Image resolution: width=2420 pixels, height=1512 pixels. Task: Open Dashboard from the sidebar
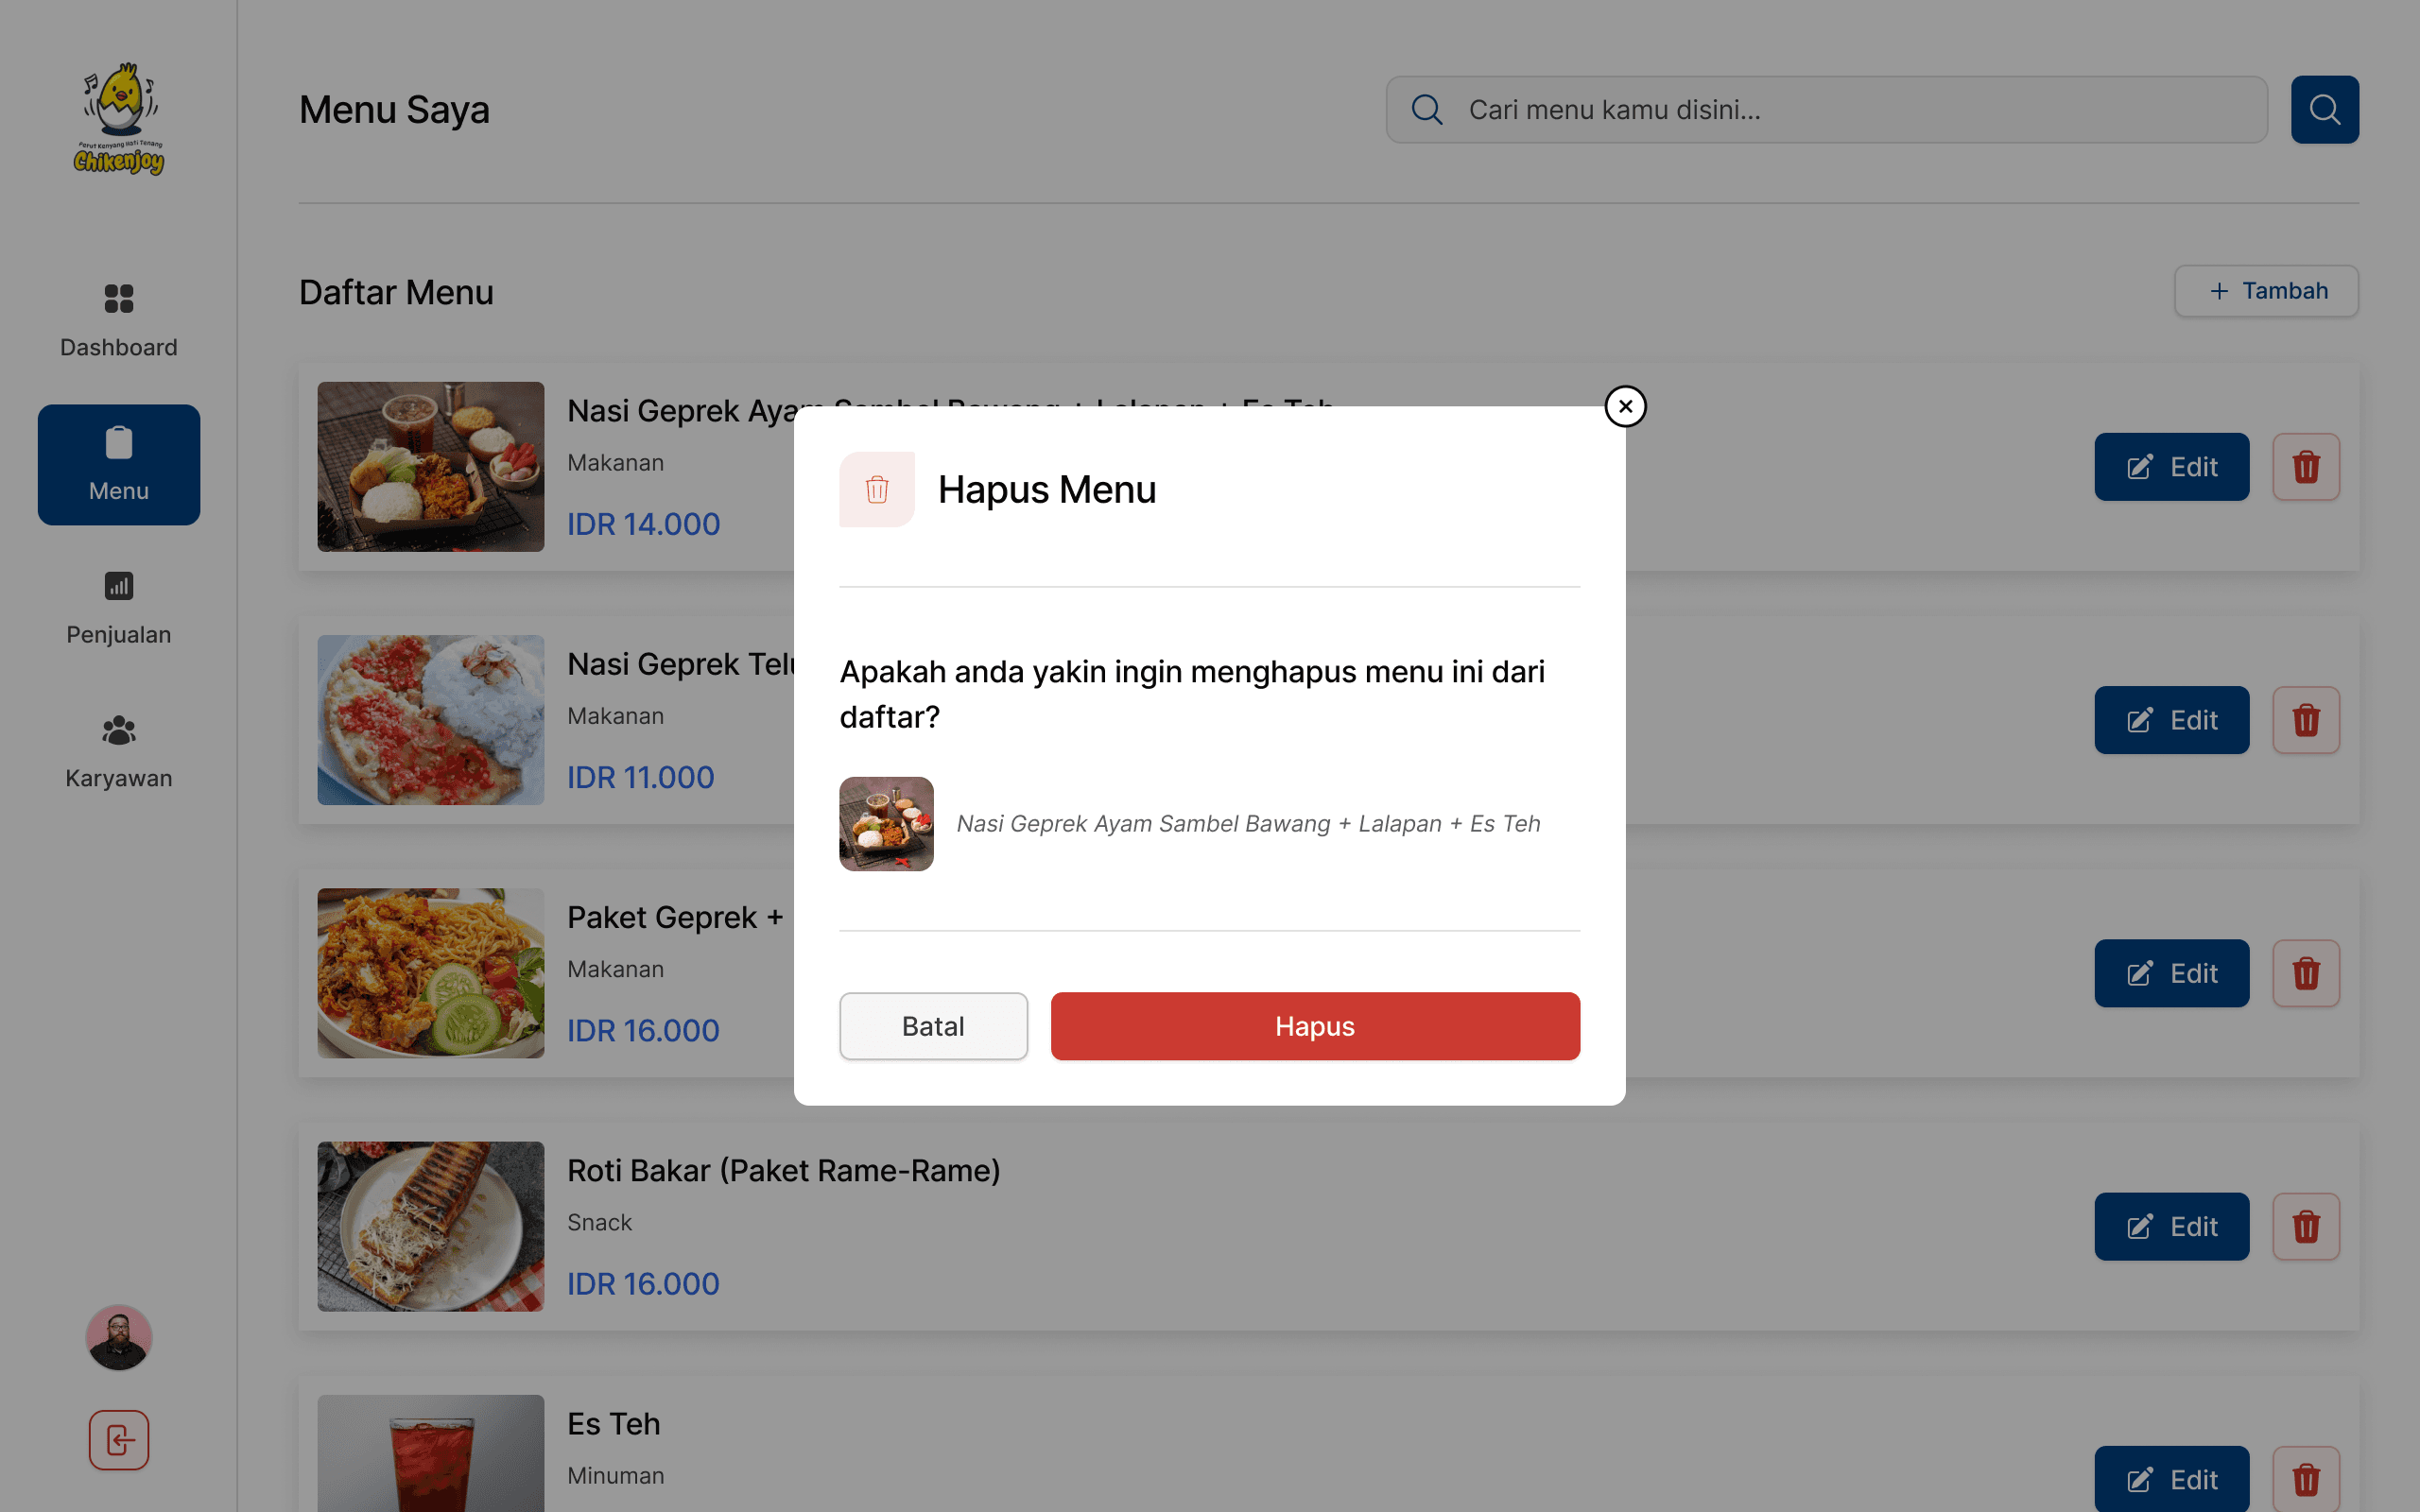[118, 320]
